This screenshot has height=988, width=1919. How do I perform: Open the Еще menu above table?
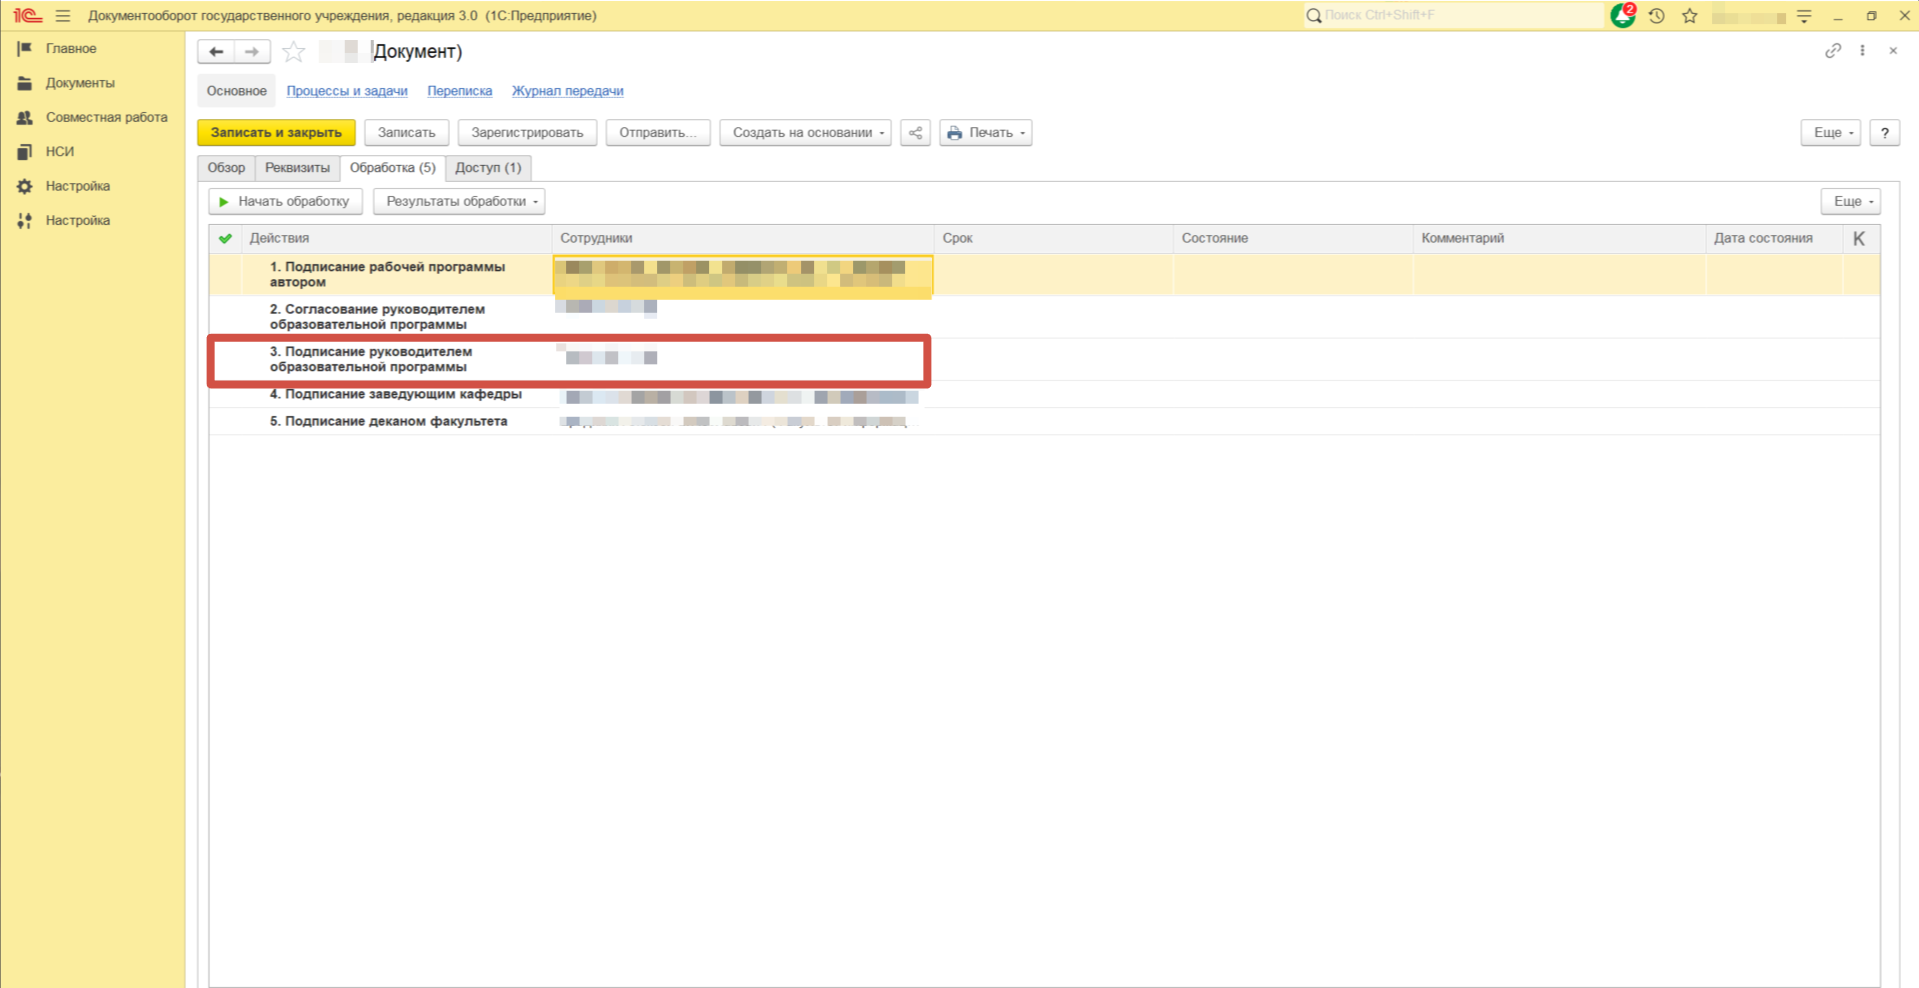1850,202
